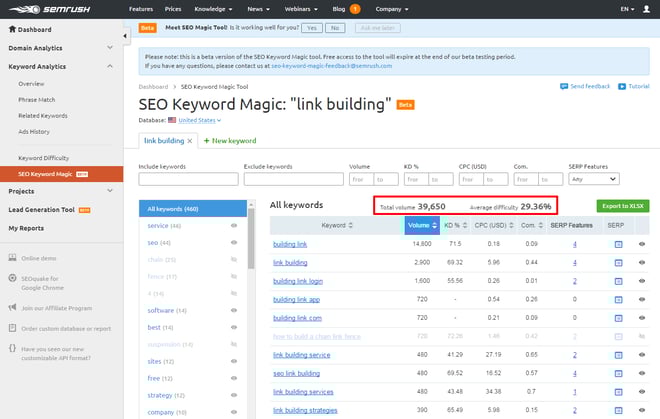Hide the building link keyword row
The height and width of the screenshot is (419, 660).
click(642, 244)
